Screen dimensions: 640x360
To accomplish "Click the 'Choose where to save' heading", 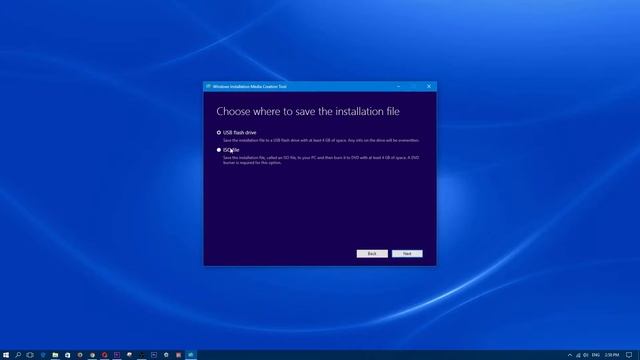I will pyautogui.click(x=308, y=111).
